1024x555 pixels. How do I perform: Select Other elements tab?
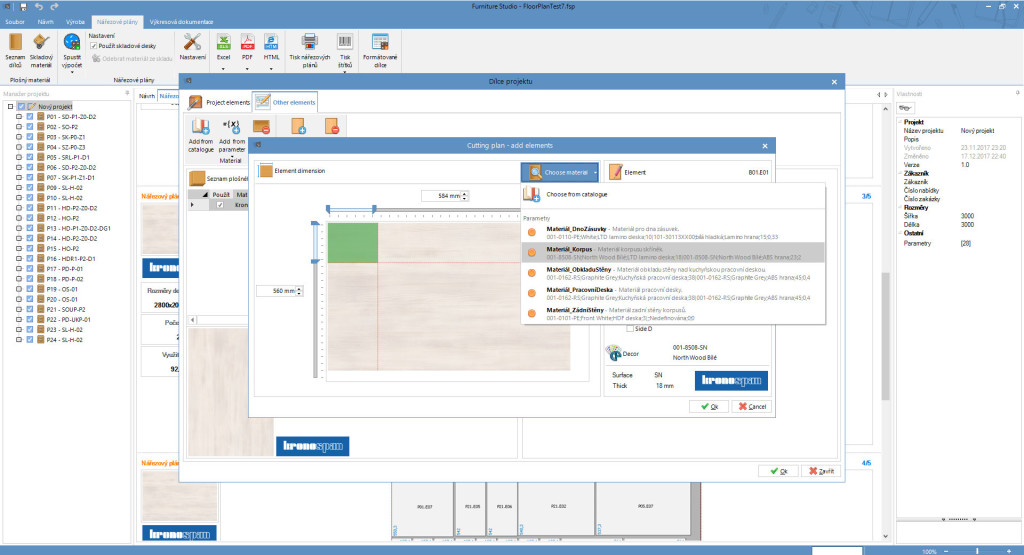tap(285, 103)
